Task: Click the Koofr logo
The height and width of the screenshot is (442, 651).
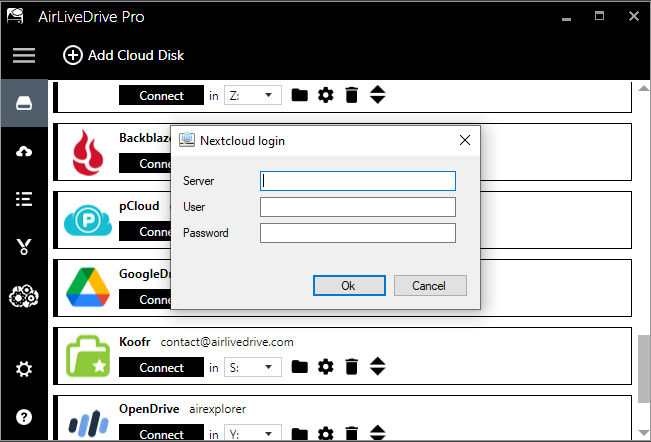Action: tap(88, 356)
